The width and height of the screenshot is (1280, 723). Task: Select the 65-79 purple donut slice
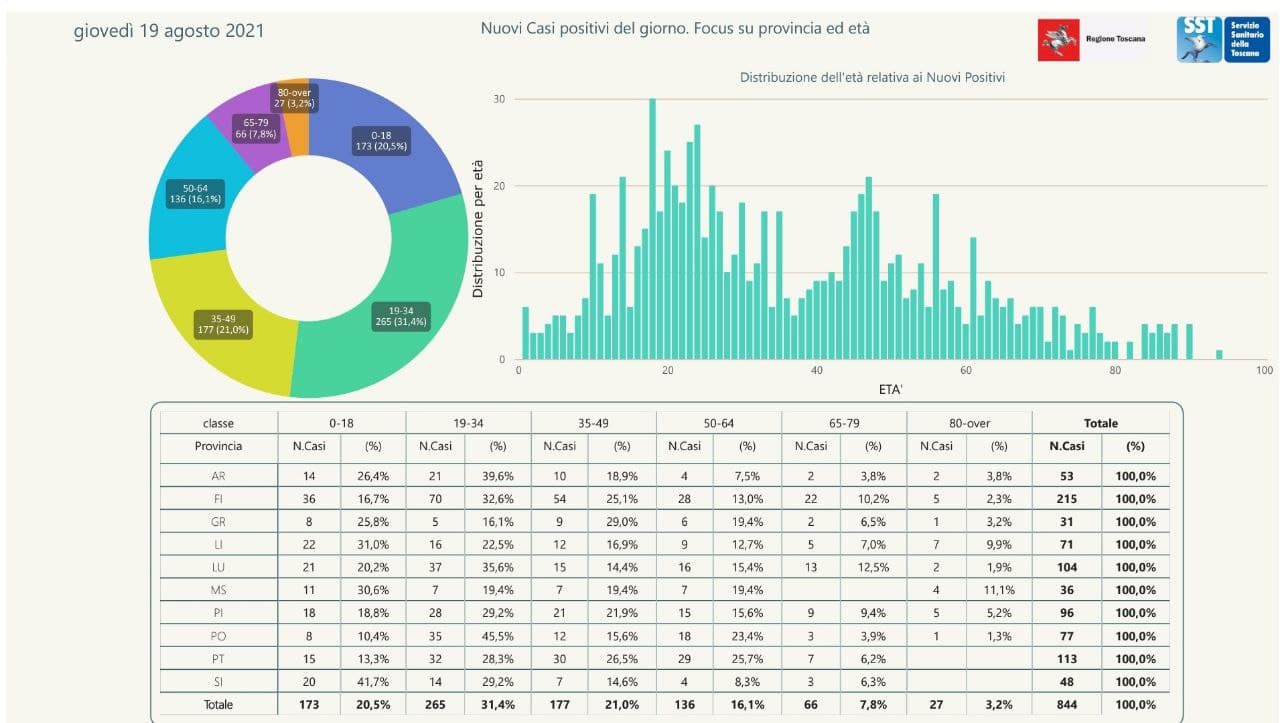(248, 127)
